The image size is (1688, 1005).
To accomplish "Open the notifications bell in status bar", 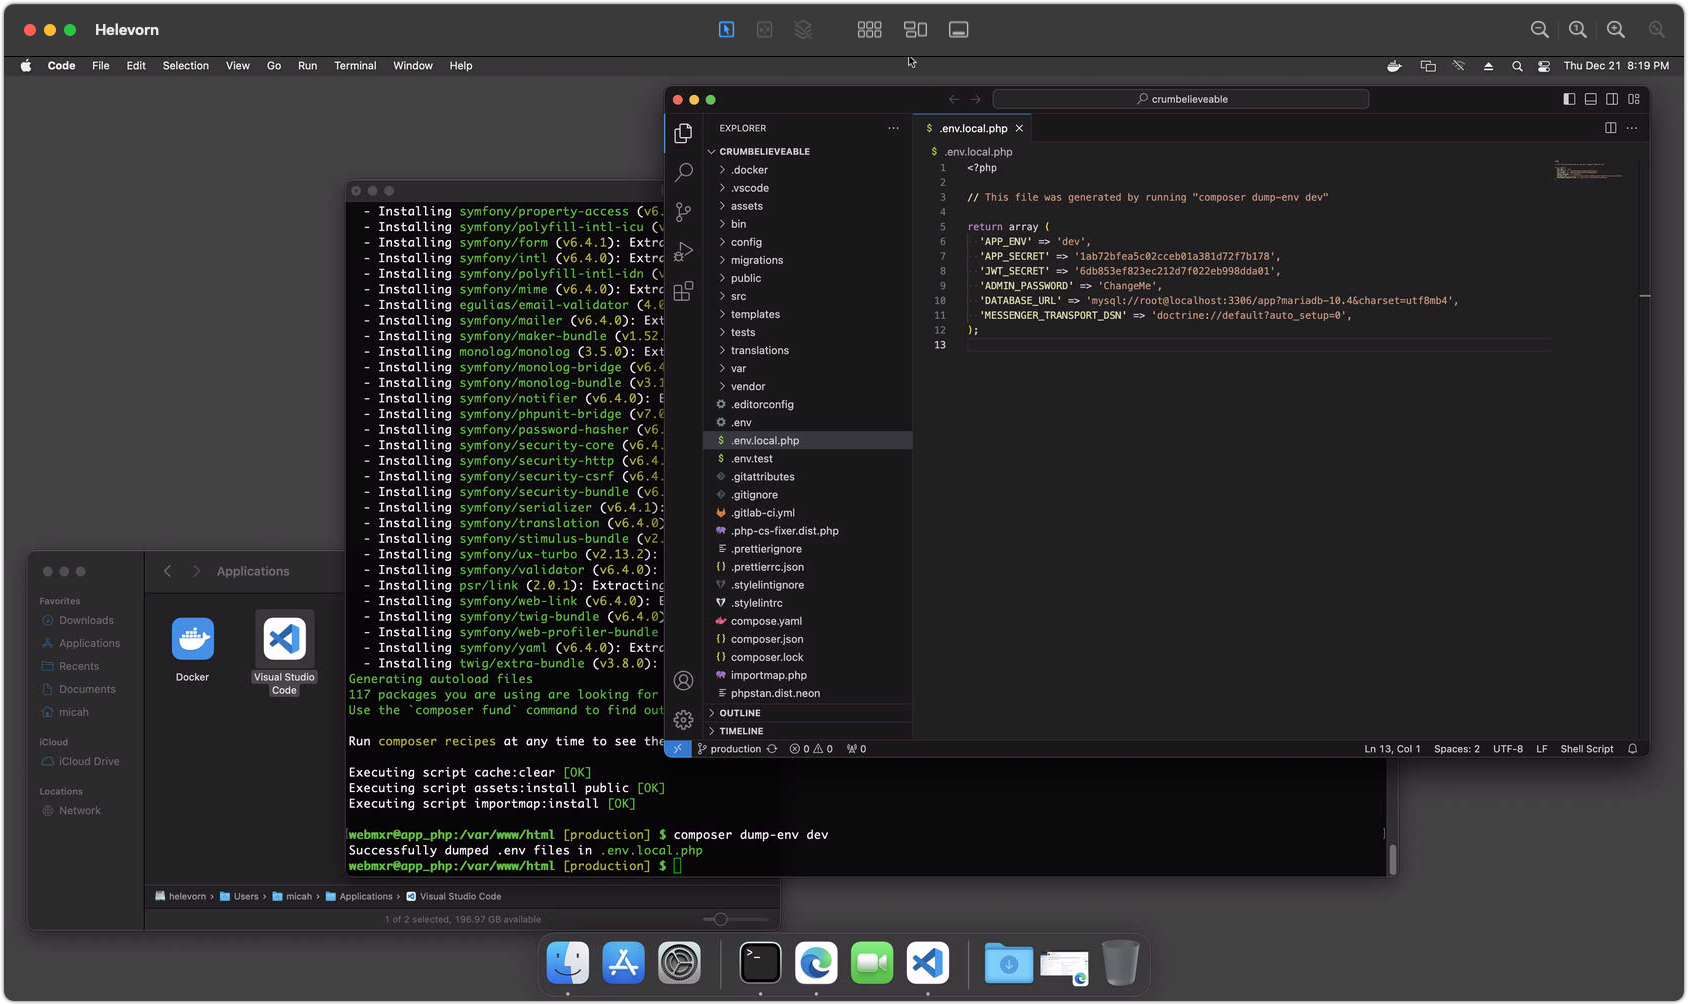I will [1630, 748].
